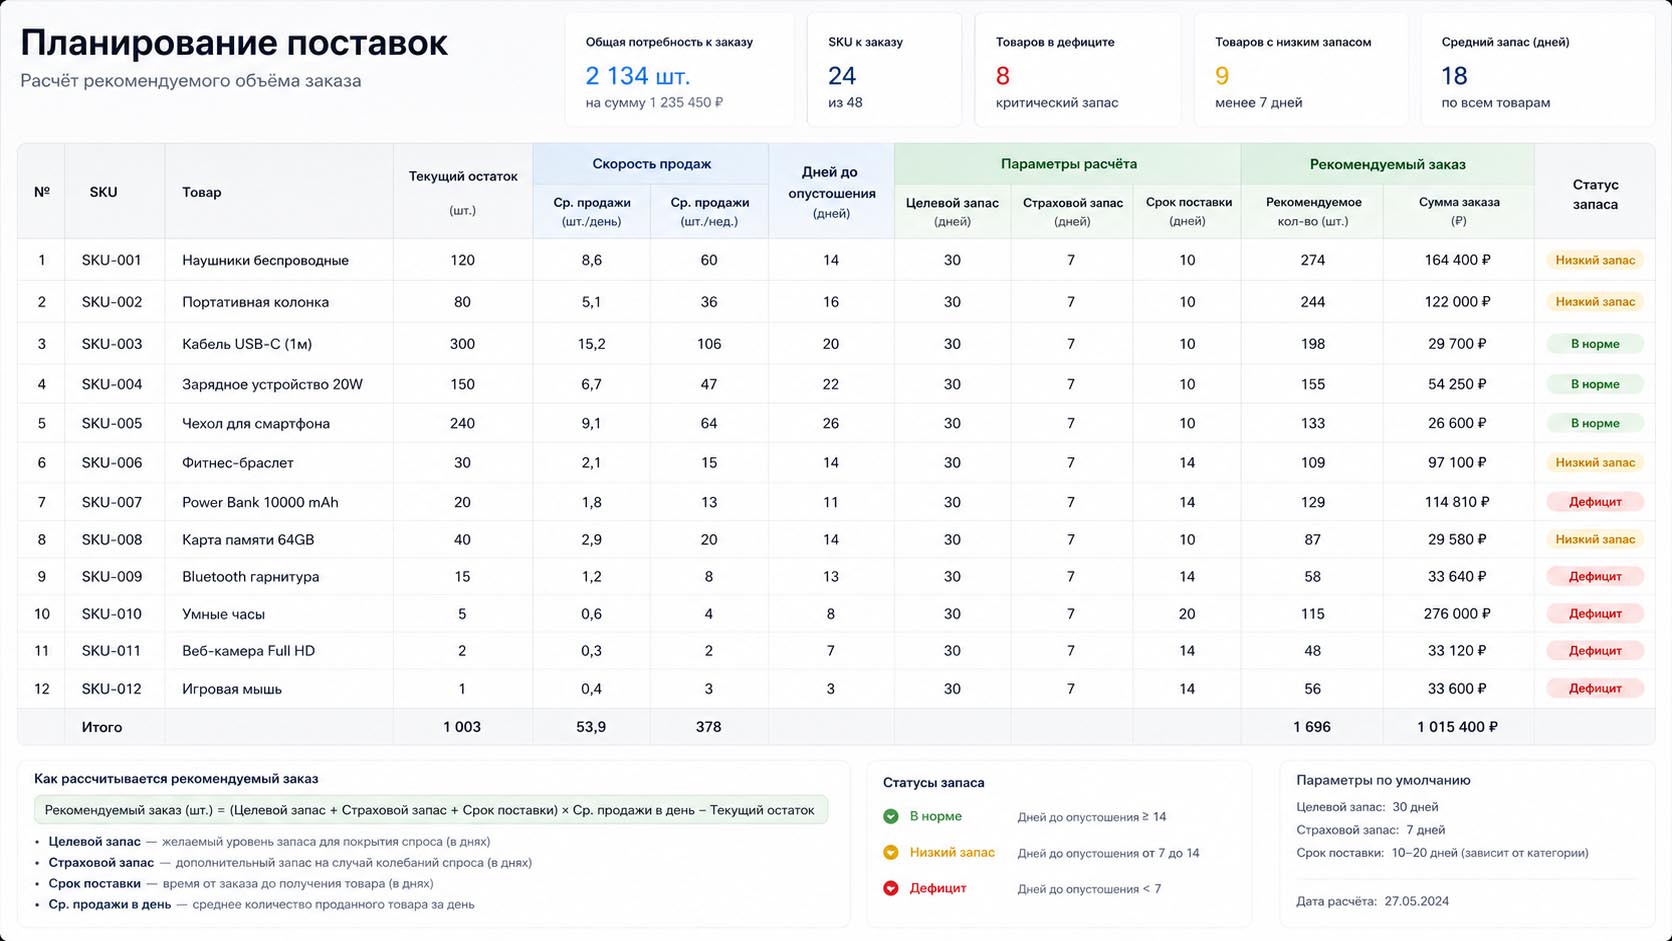Select the Сумма заказа (₽) column header

point(1459,211)
